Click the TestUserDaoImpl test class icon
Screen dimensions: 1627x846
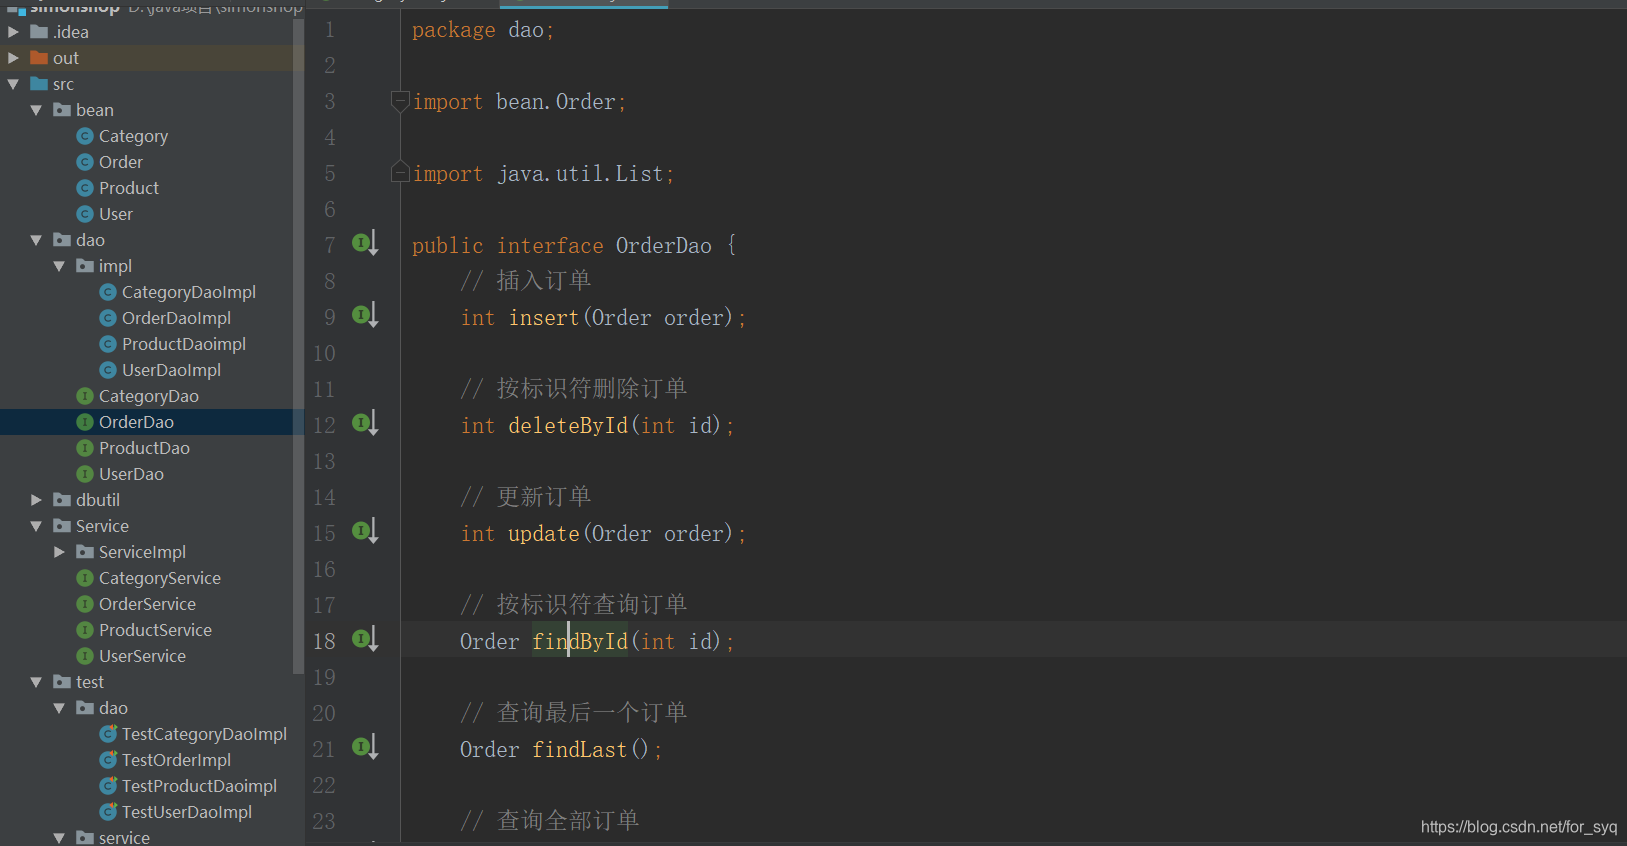[x=108, y=812]
